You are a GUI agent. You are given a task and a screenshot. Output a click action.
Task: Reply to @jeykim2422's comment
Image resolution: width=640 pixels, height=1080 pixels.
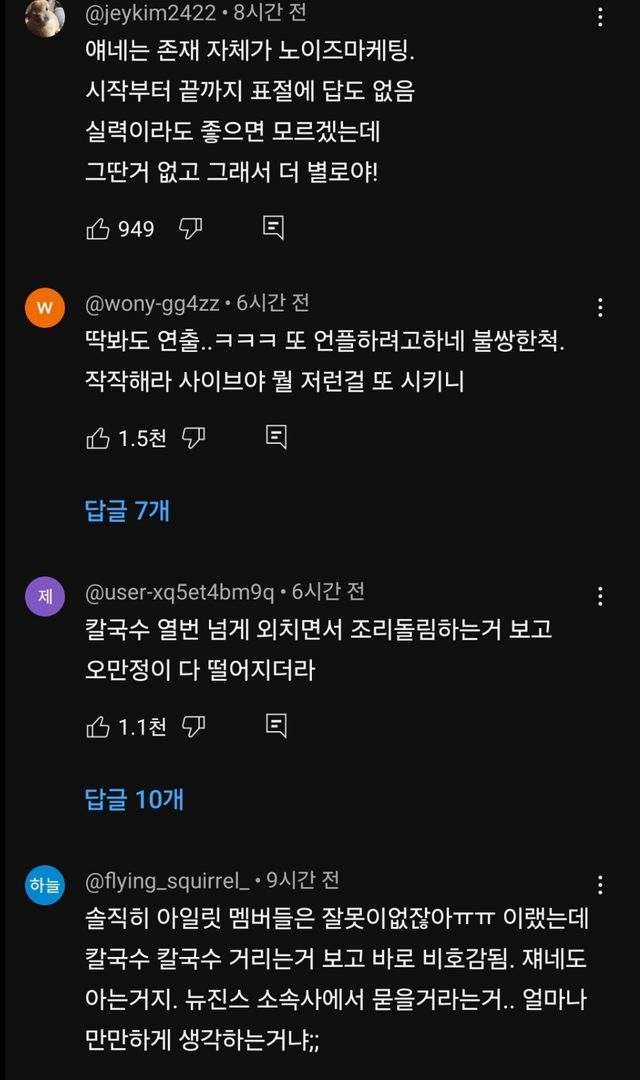coord(273,228)
